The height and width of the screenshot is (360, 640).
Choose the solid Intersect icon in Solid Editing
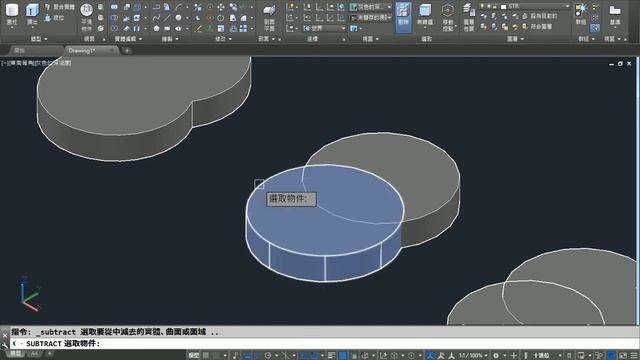tap(114, 29)
